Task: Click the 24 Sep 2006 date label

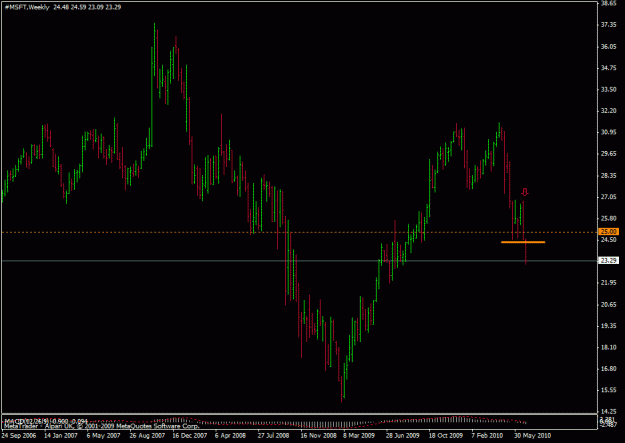Action: [x=19, y=435]
